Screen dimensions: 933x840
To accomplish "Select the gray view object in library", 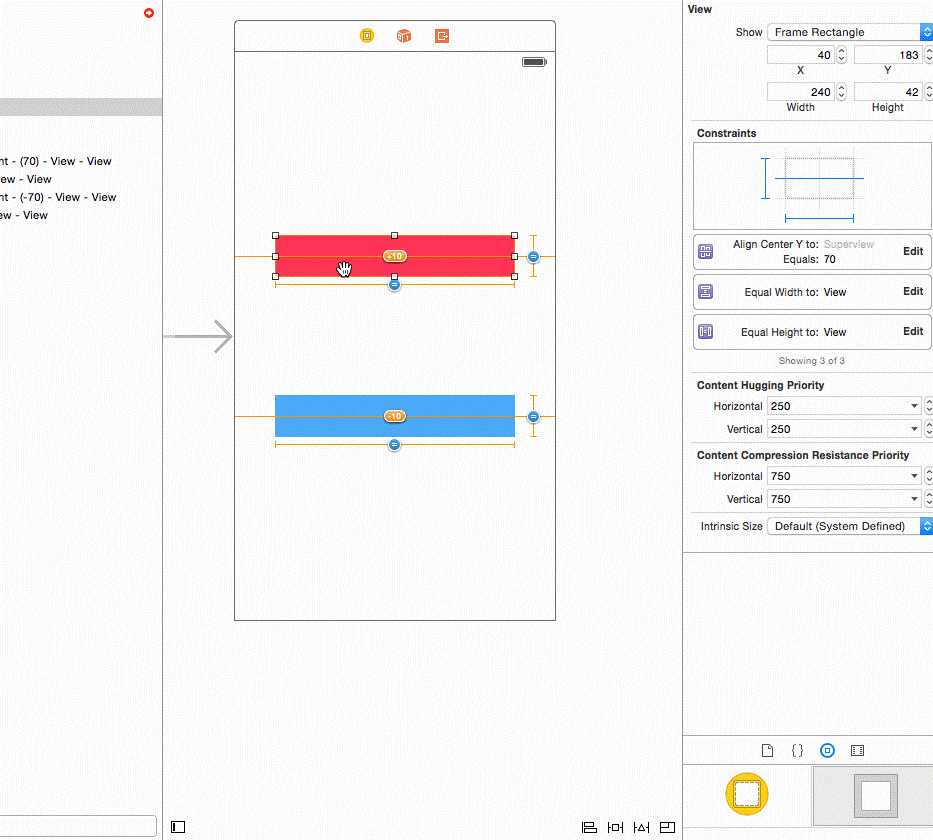I will (876, 795).
